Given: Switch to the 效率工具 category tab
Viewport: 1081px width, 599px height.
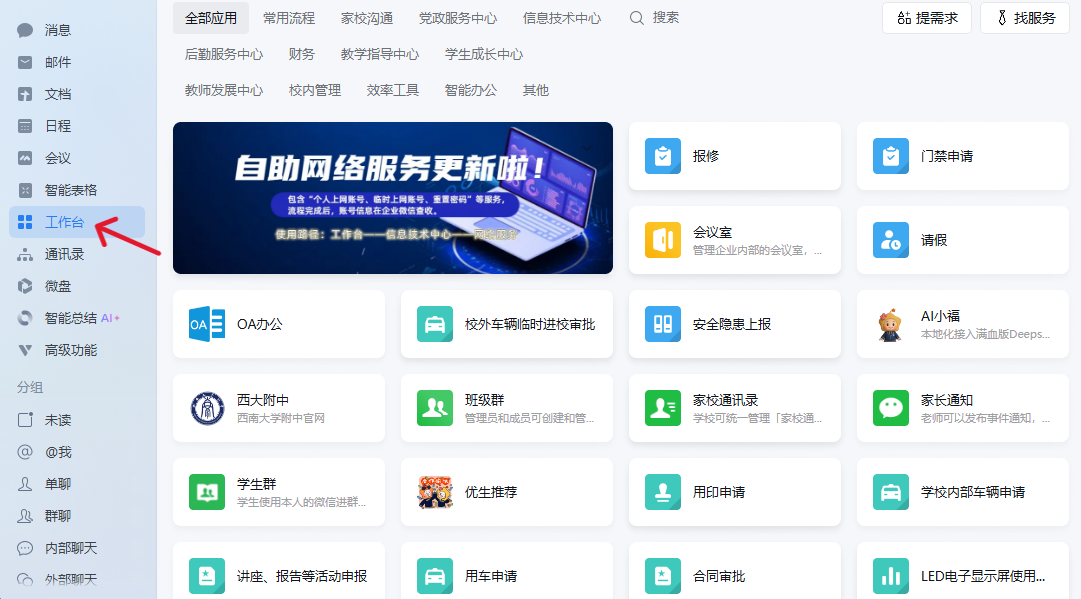Looking at the screenshot, I should pos(392,90).
